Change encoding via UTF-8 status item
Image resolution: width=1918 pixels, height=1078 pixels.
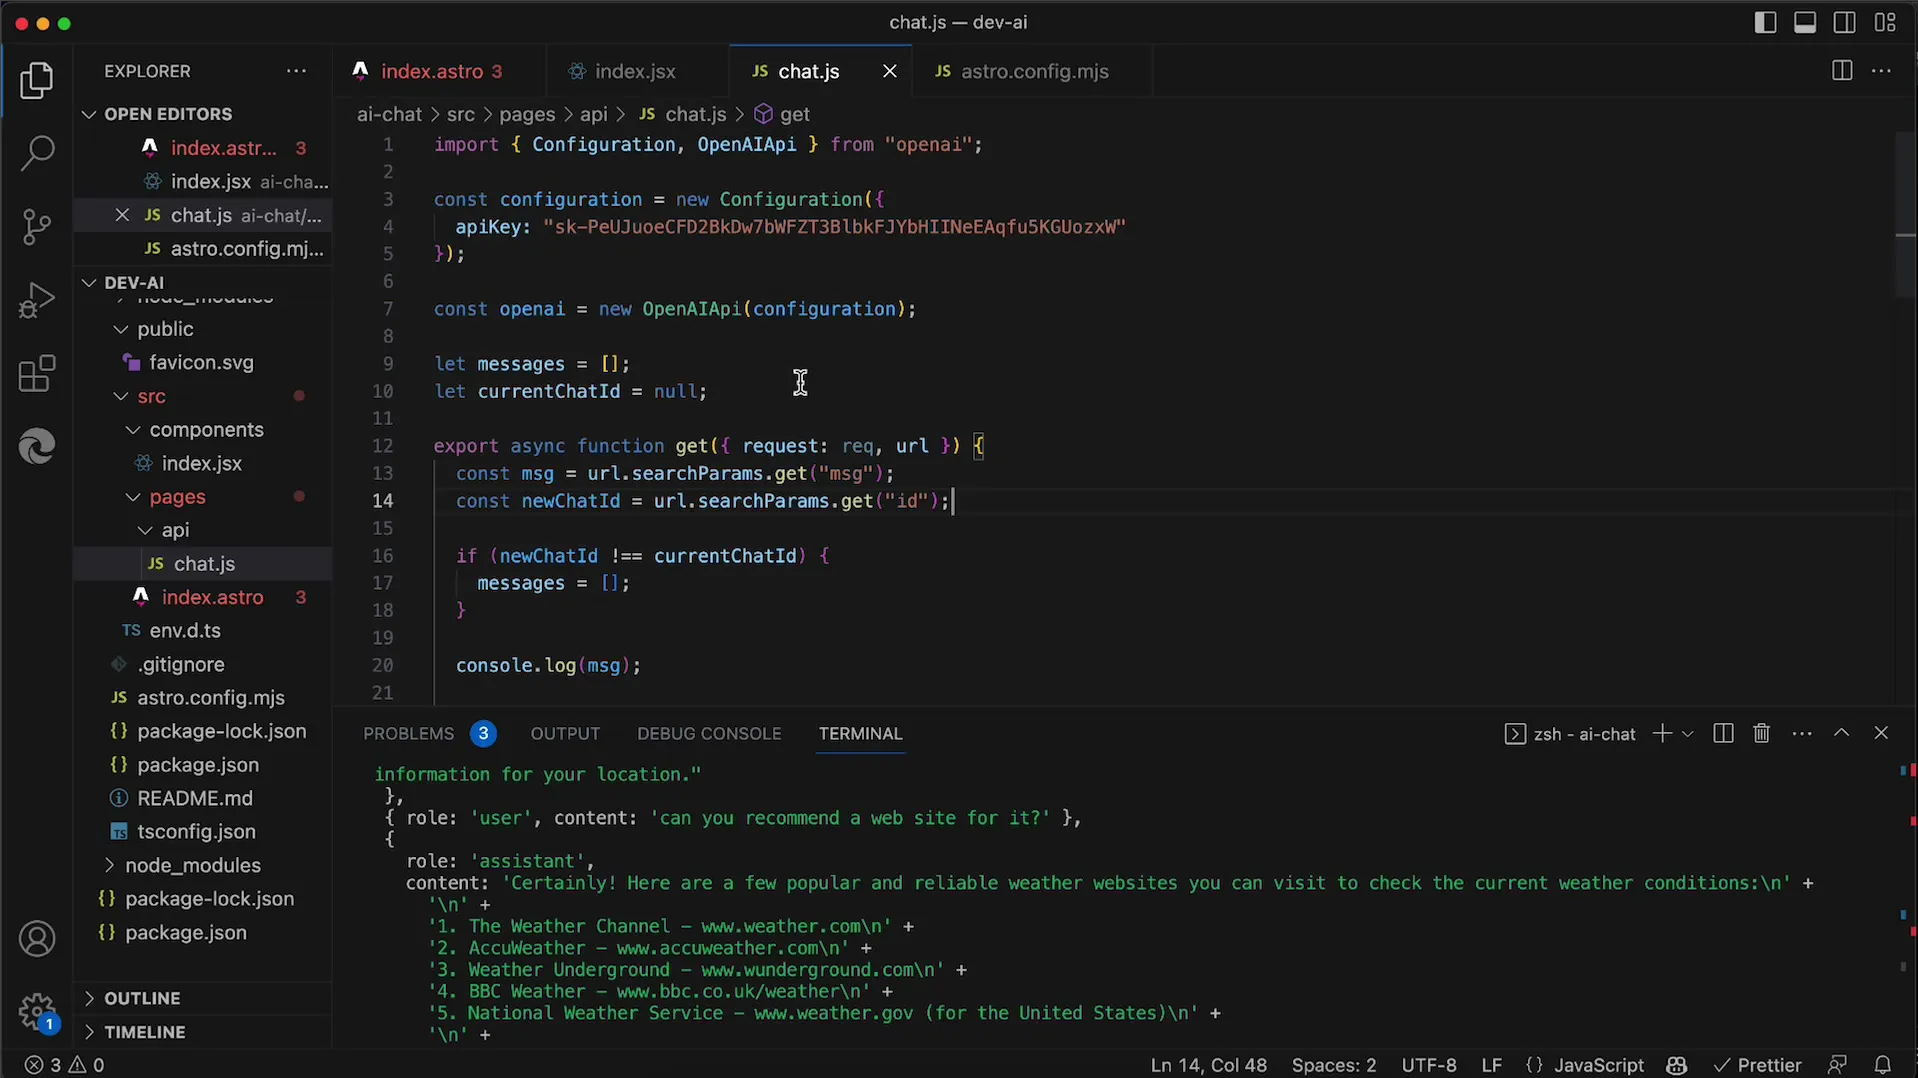click(x=1429, y=1065)
